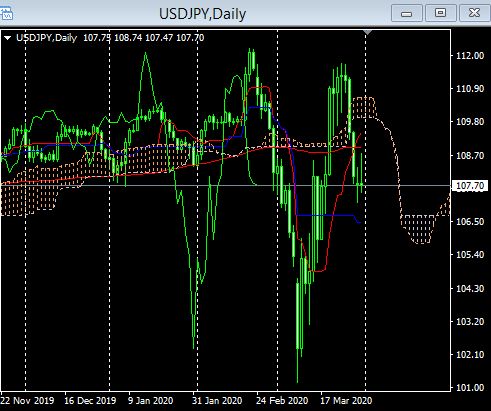Viewport: 491px width, 411px height.
Task: Expand the USDJPY,Daily chart dropdown arrow
Action: click(x=7, y=38)
